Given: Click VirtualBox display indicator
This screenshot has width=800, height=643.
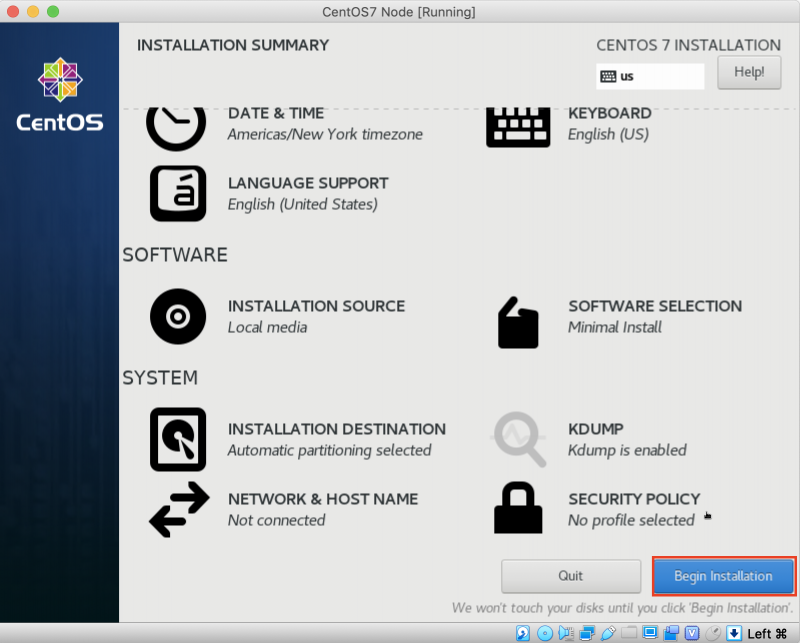Looking at the screenshot, I should [650, 633].
